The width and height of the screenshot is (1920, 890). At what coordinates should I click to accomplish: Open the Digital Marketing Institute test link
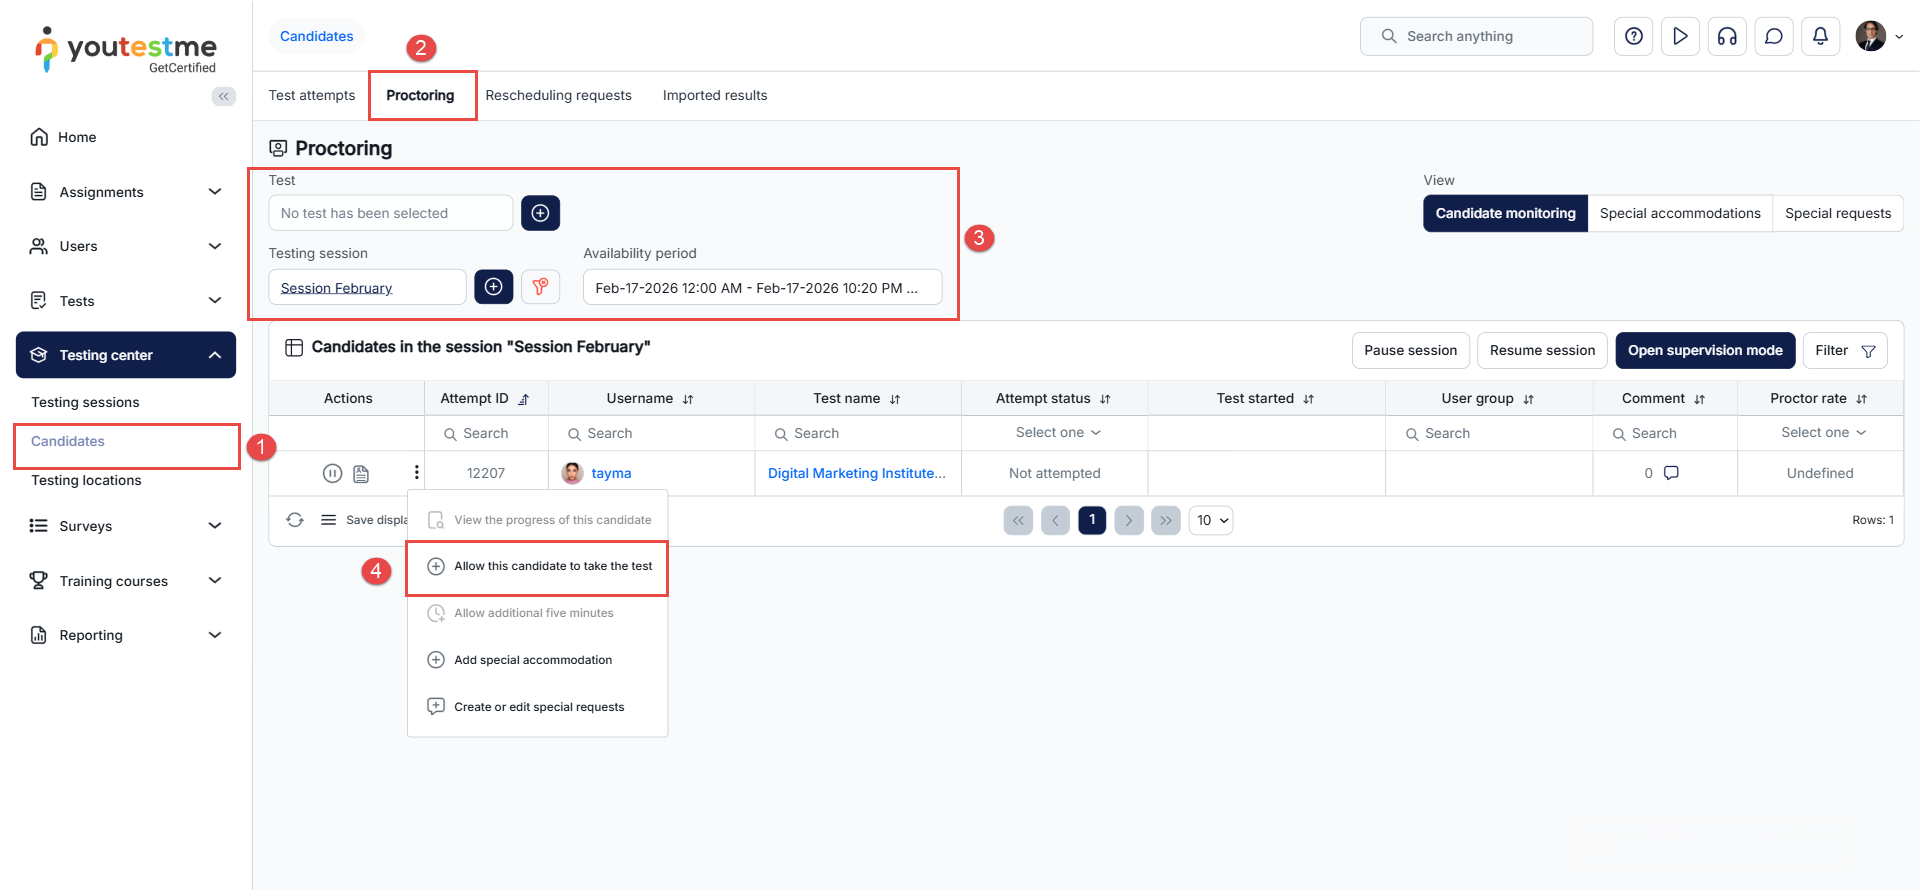pyautogui.click(x=856, y=473)
